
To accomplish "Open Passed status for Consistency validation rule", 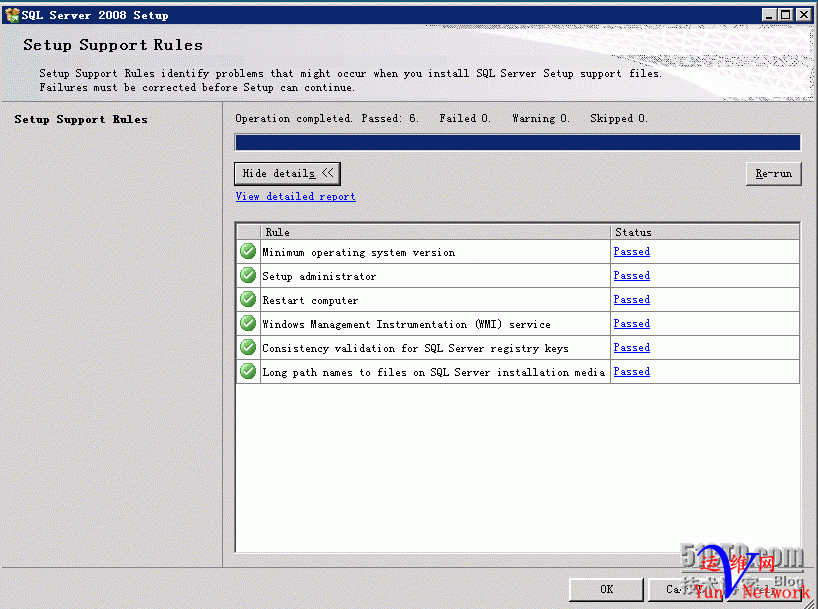I will 632,348.
